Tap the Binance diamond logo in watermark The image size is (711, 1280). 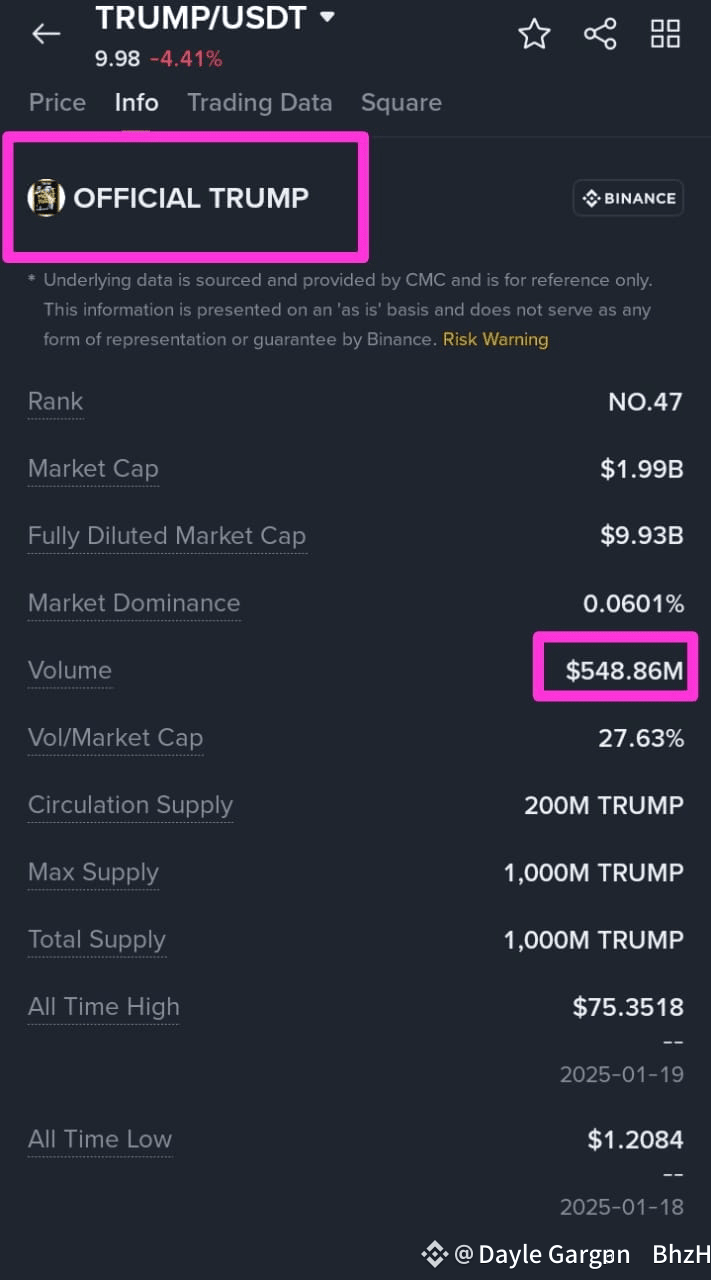click(x=434, y=1254)
